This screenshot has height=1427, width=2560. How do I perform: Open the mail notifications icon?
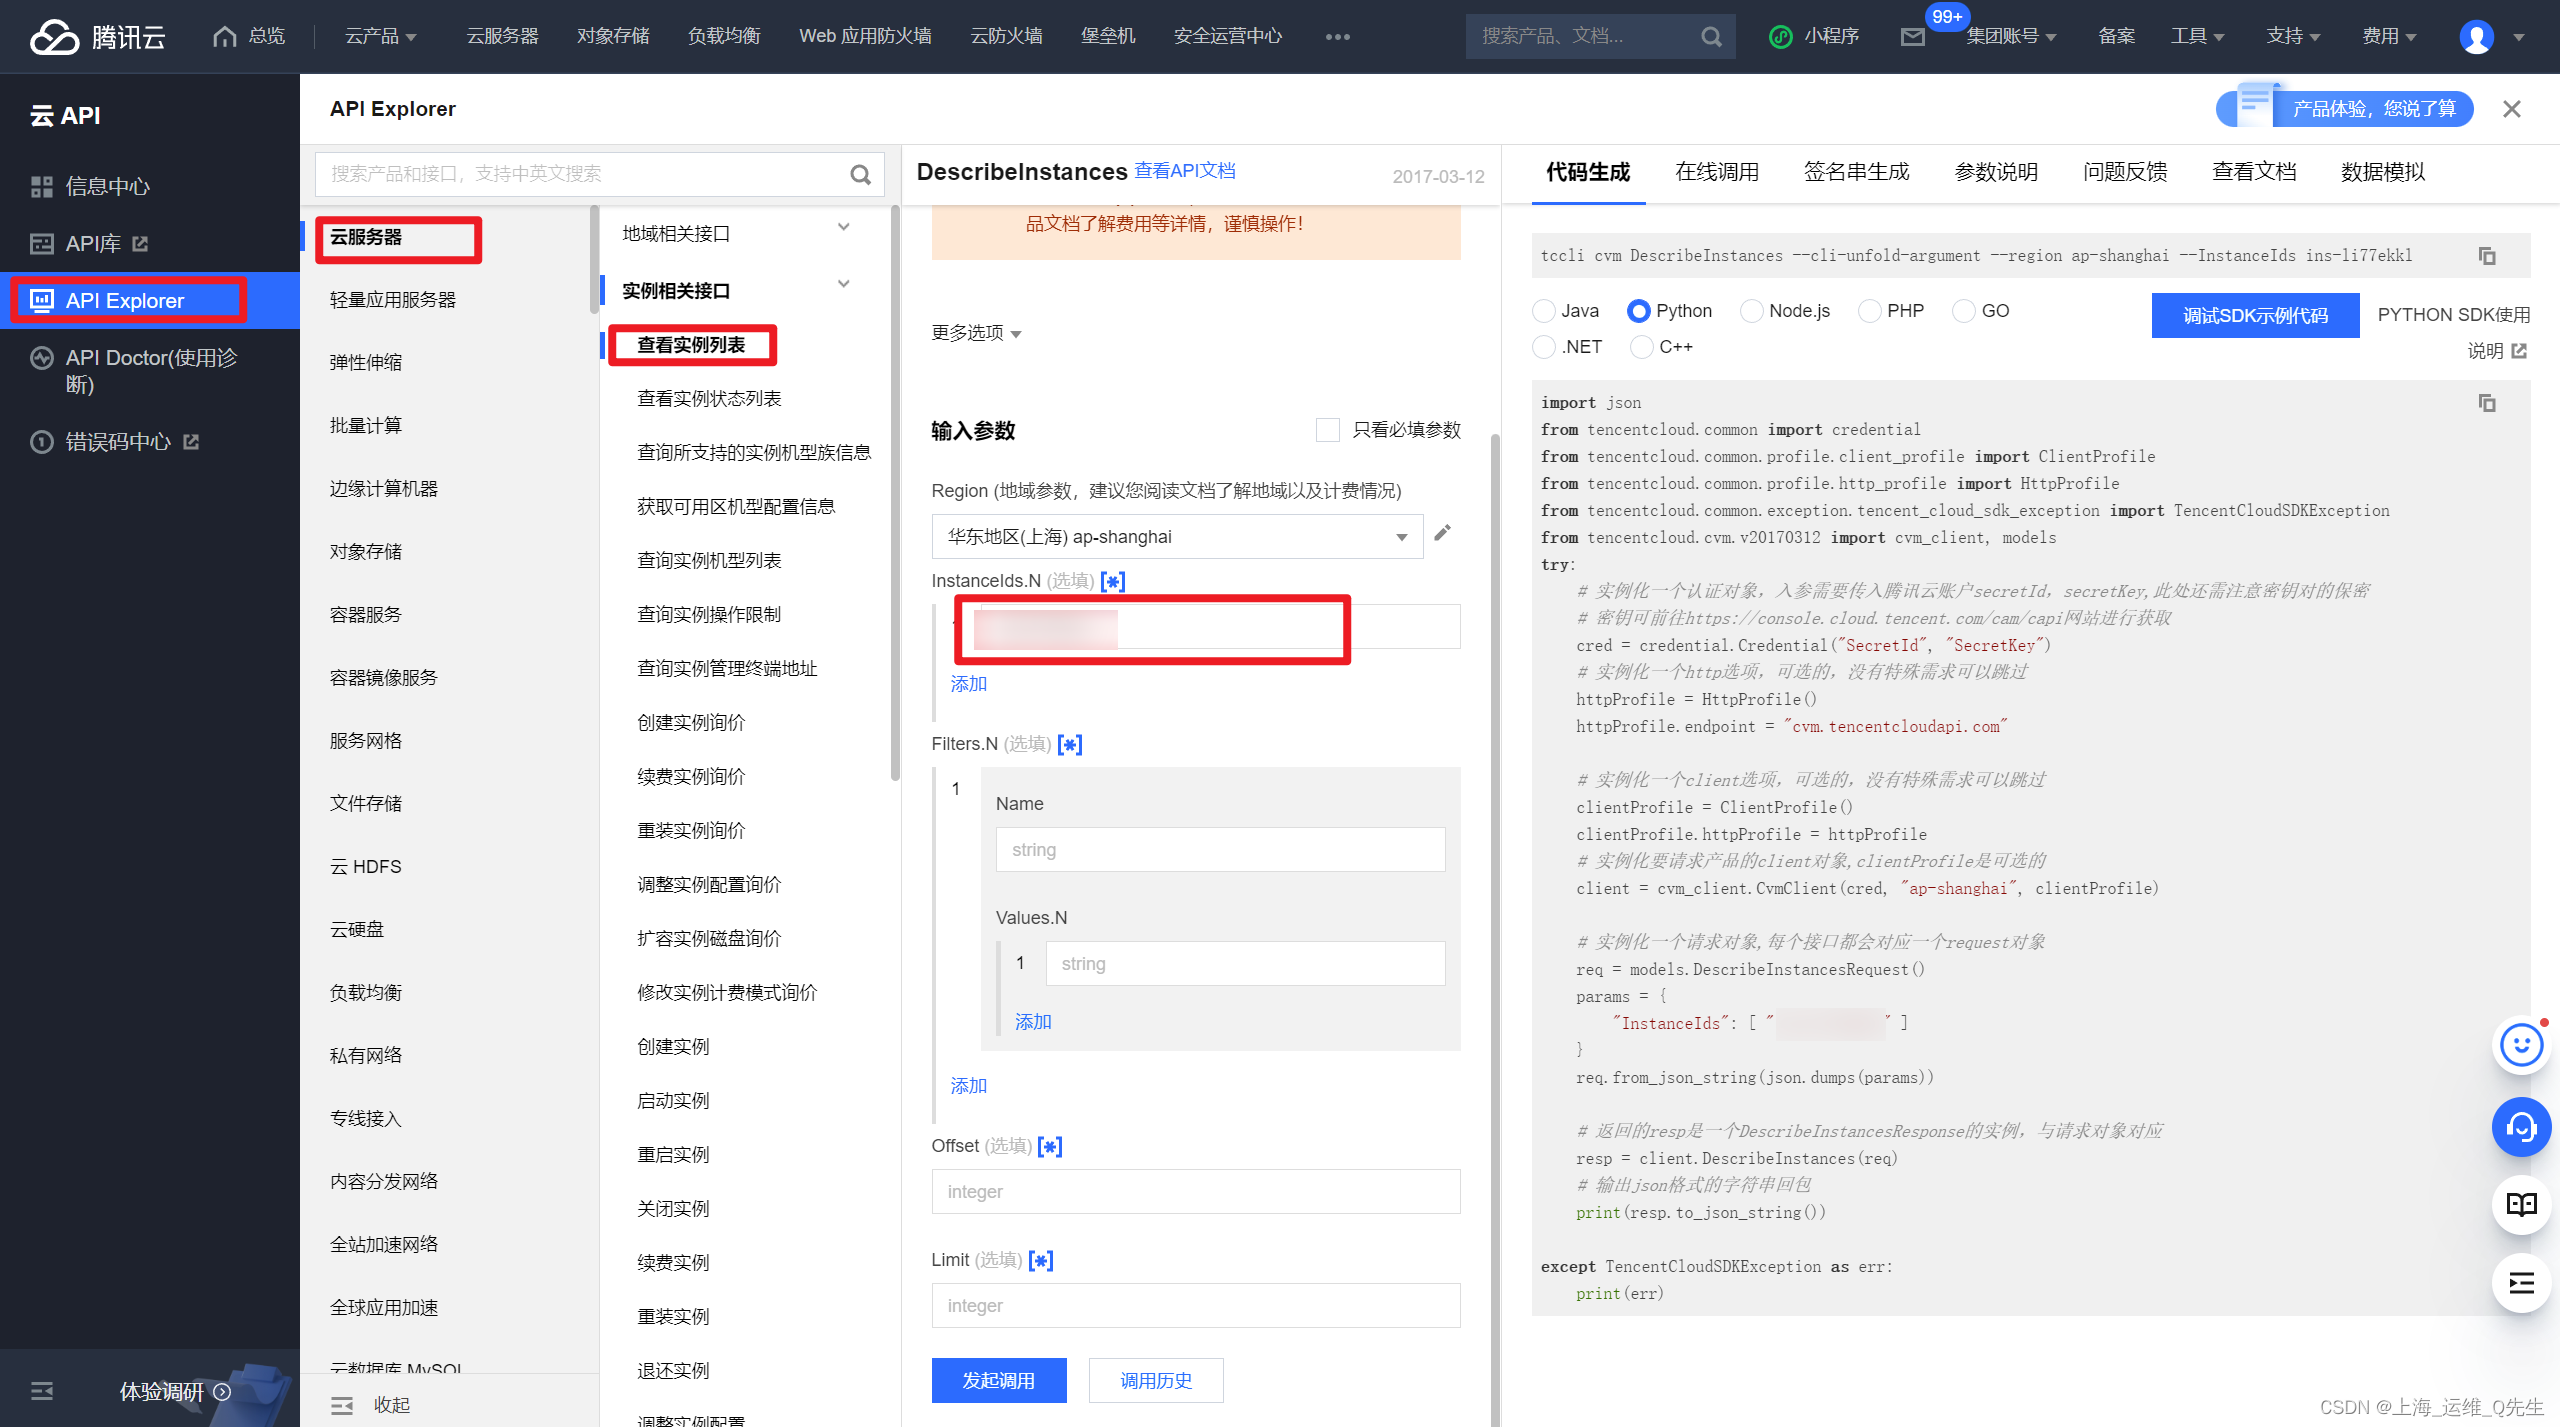[x=1912, y=37]
